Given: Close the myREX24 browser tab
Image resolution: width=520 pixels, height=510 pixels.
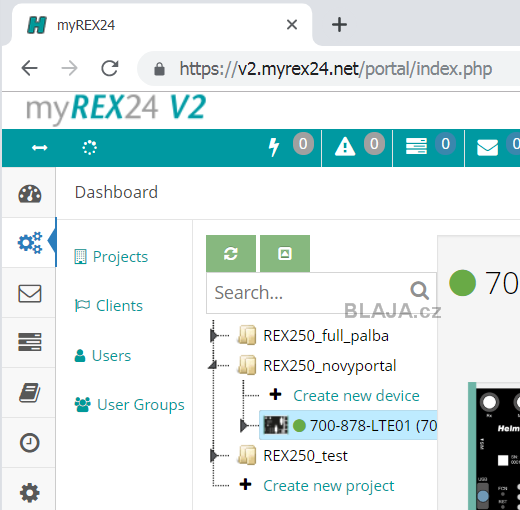Looking at the screenshot, I should click(292, 25).
